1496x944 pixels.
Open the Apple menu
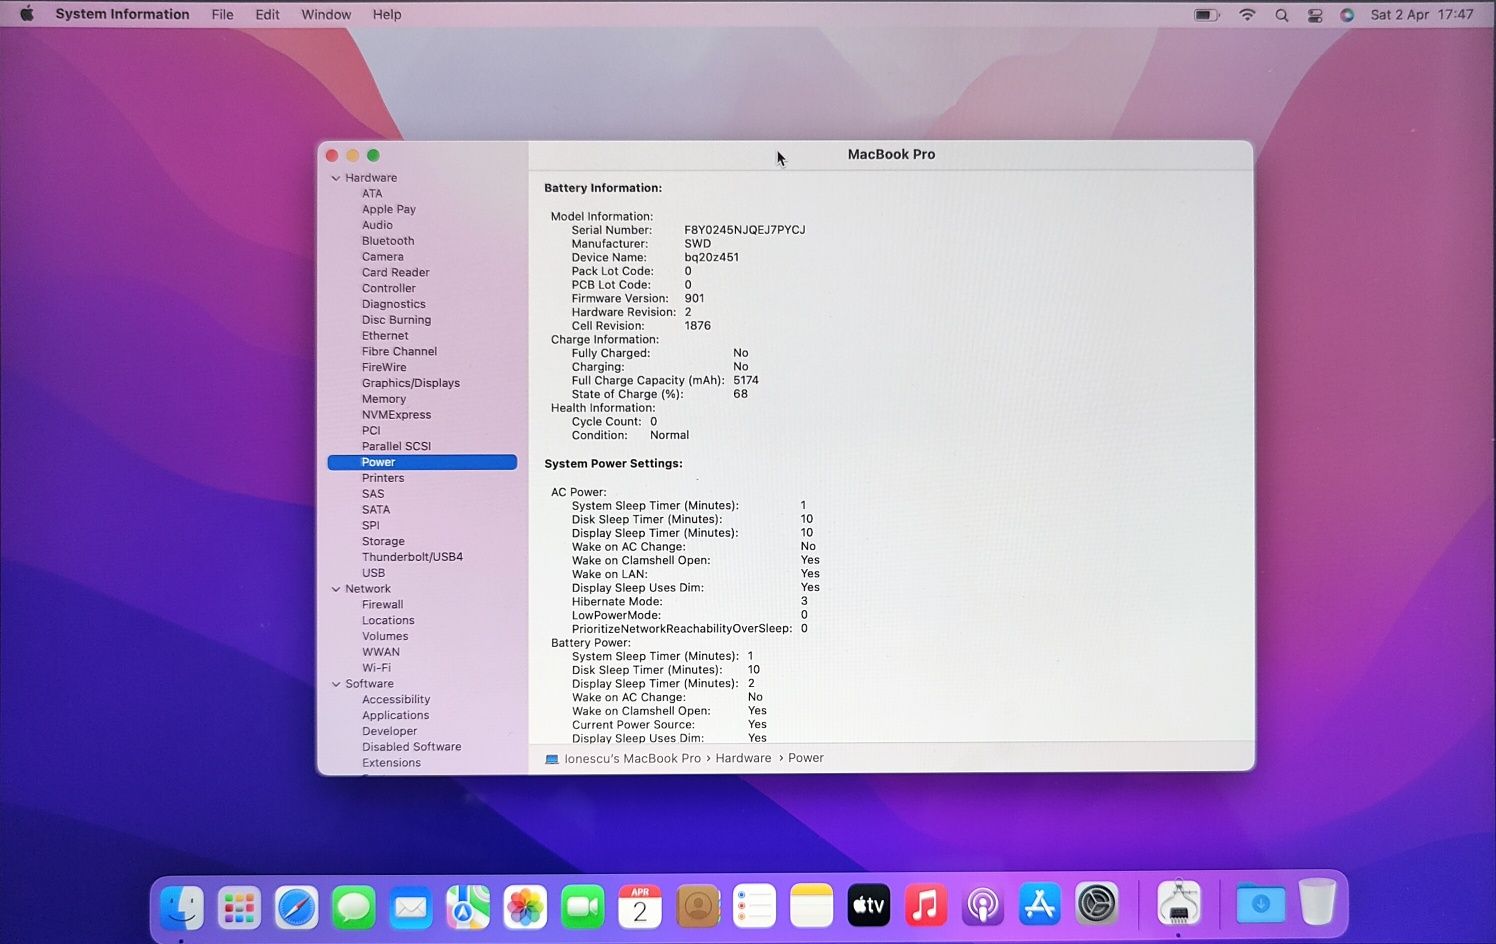point(27,14)
